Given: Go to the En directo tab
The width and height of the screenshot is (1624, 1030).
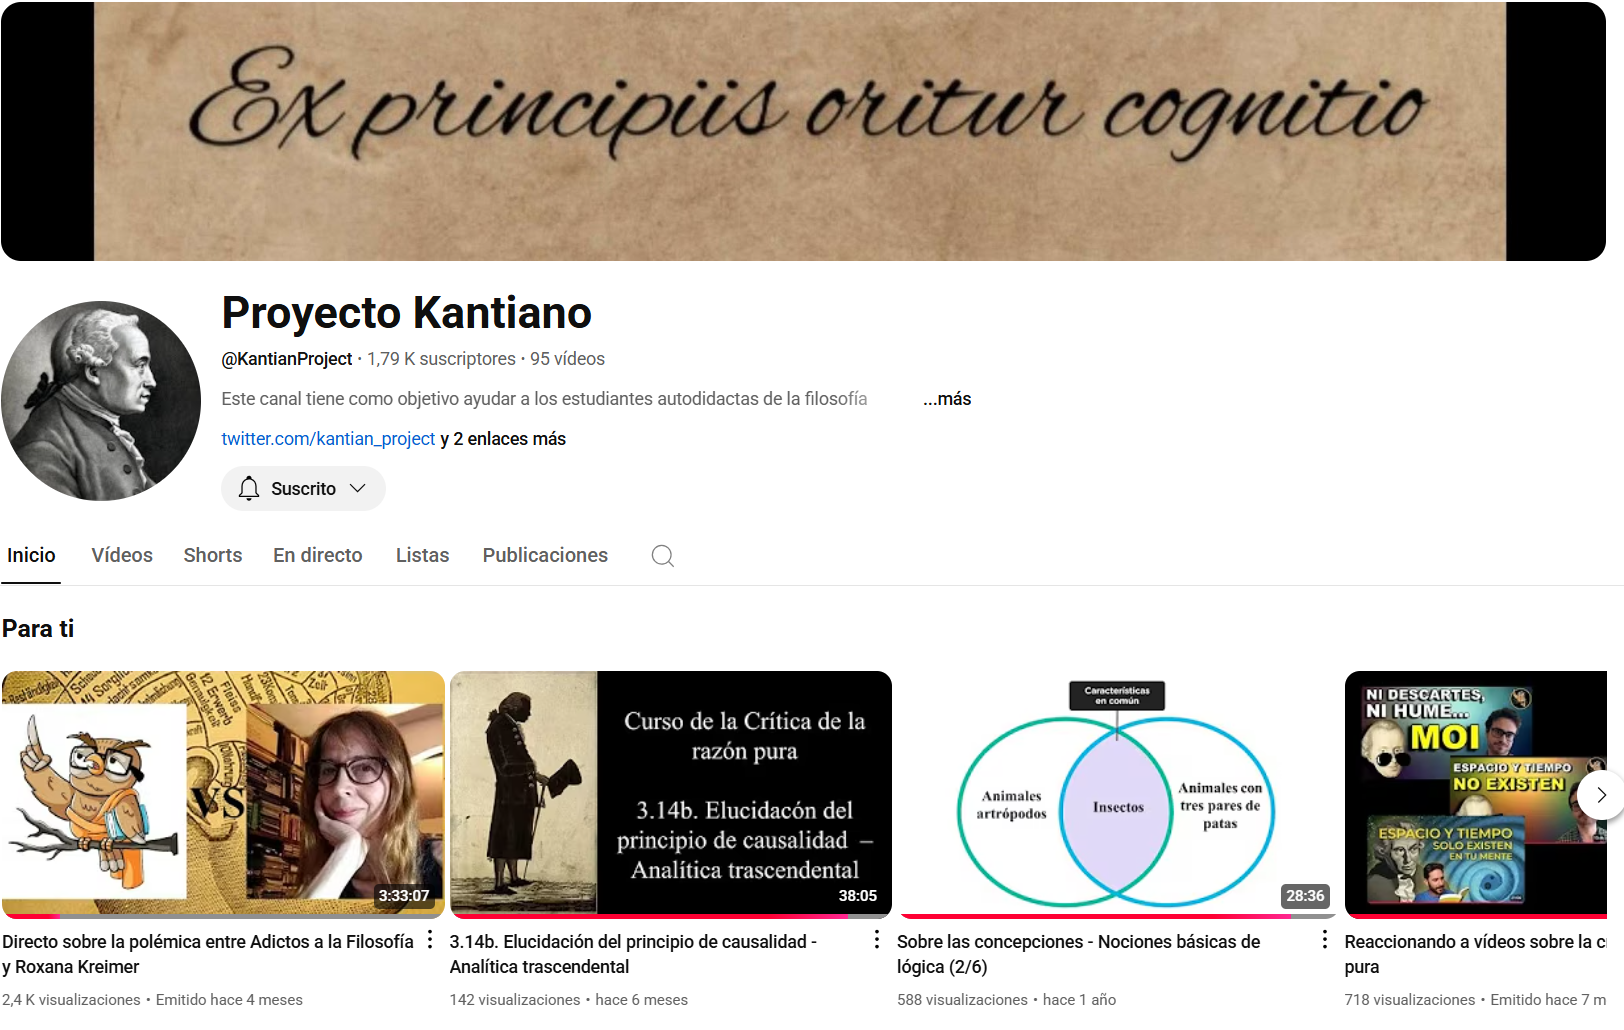Looking at the screenshot, I should [x=317, y=555].
